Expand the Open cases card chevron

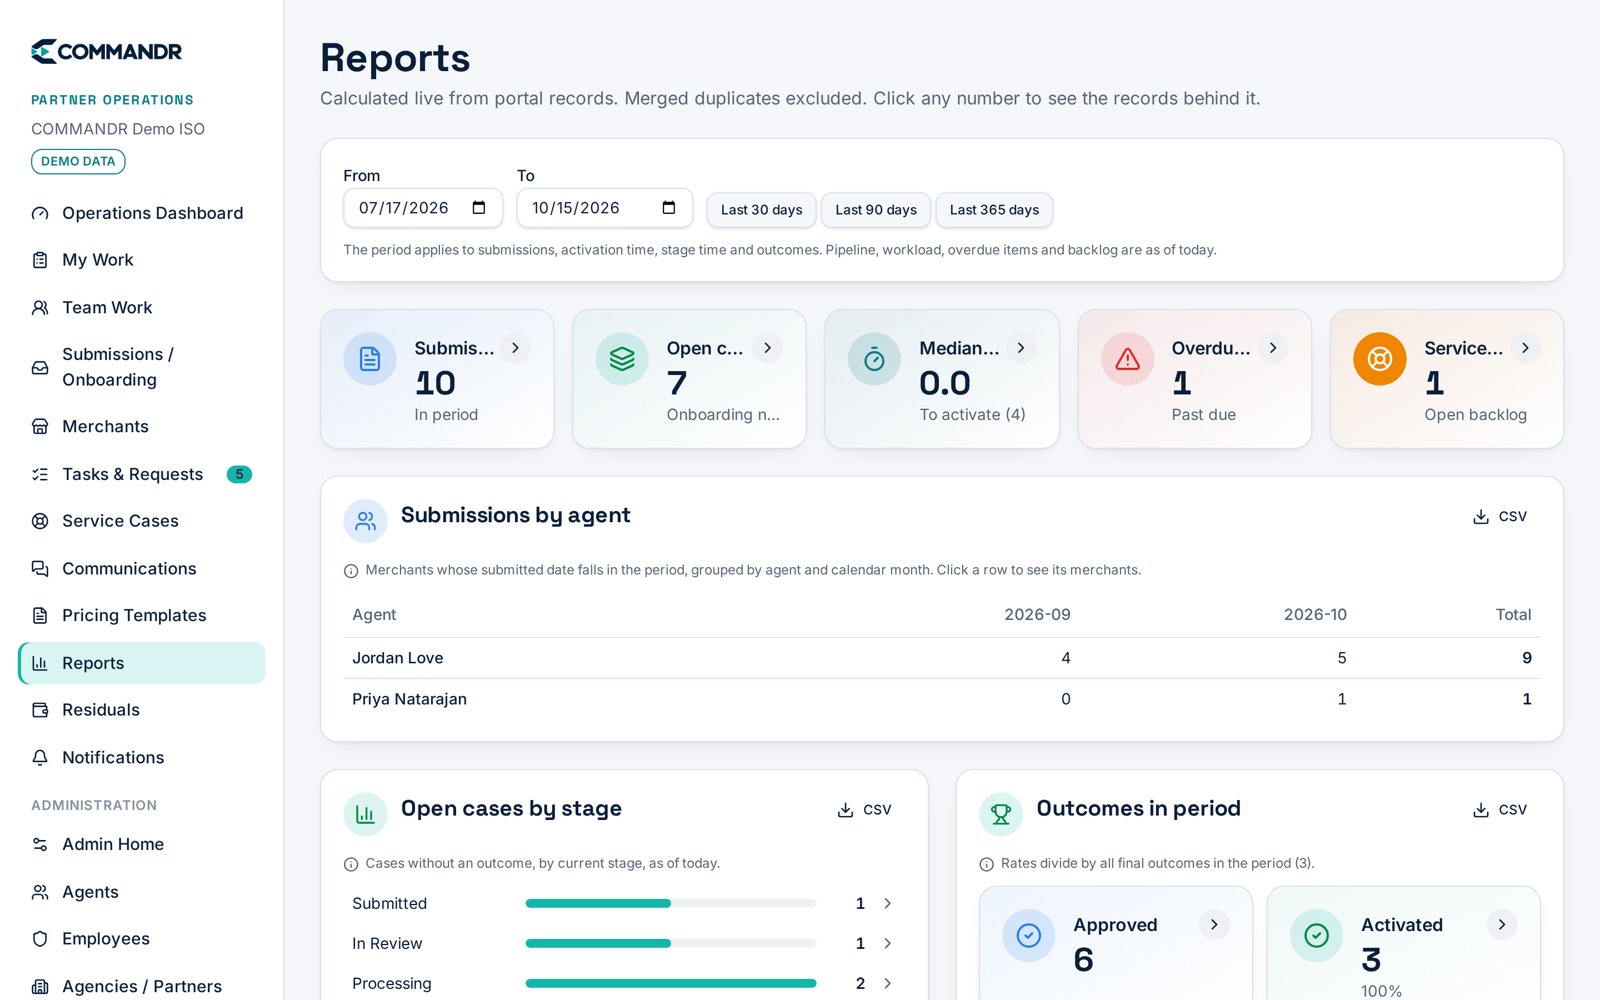tap(767, 348)
